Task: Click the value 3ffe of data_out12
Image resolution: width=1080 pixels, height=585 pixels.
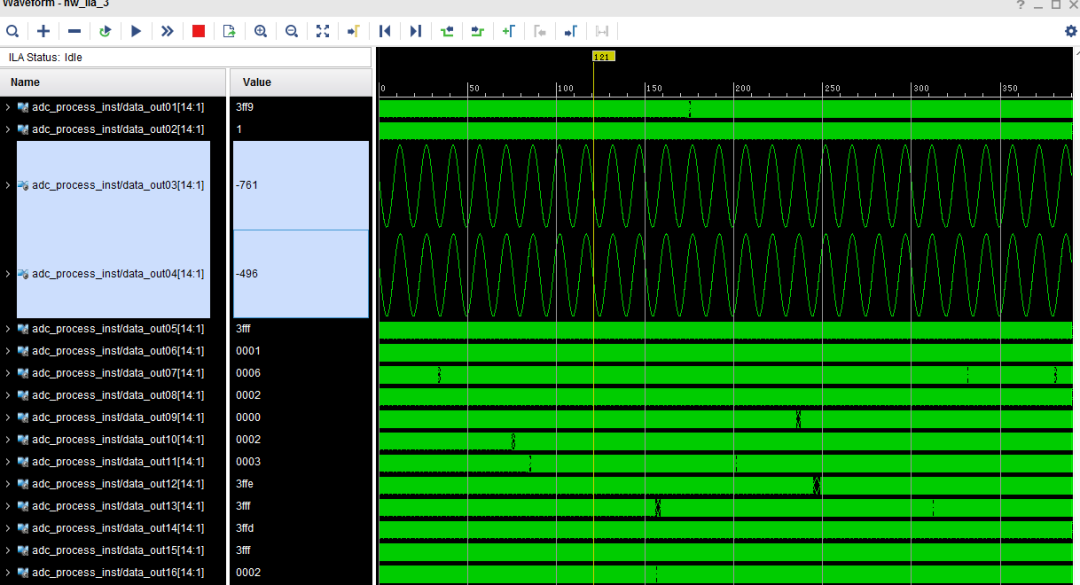Action: [x=245, y=484]
